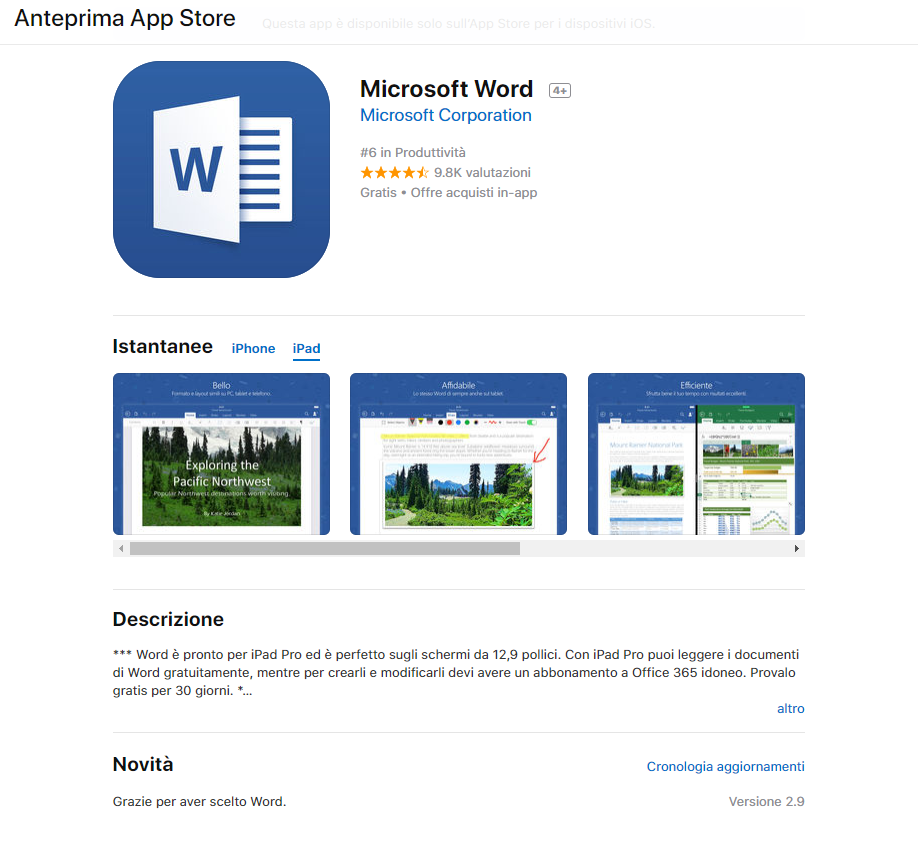Open 'Cronologia aggiornamenti' link

[725, 767]
